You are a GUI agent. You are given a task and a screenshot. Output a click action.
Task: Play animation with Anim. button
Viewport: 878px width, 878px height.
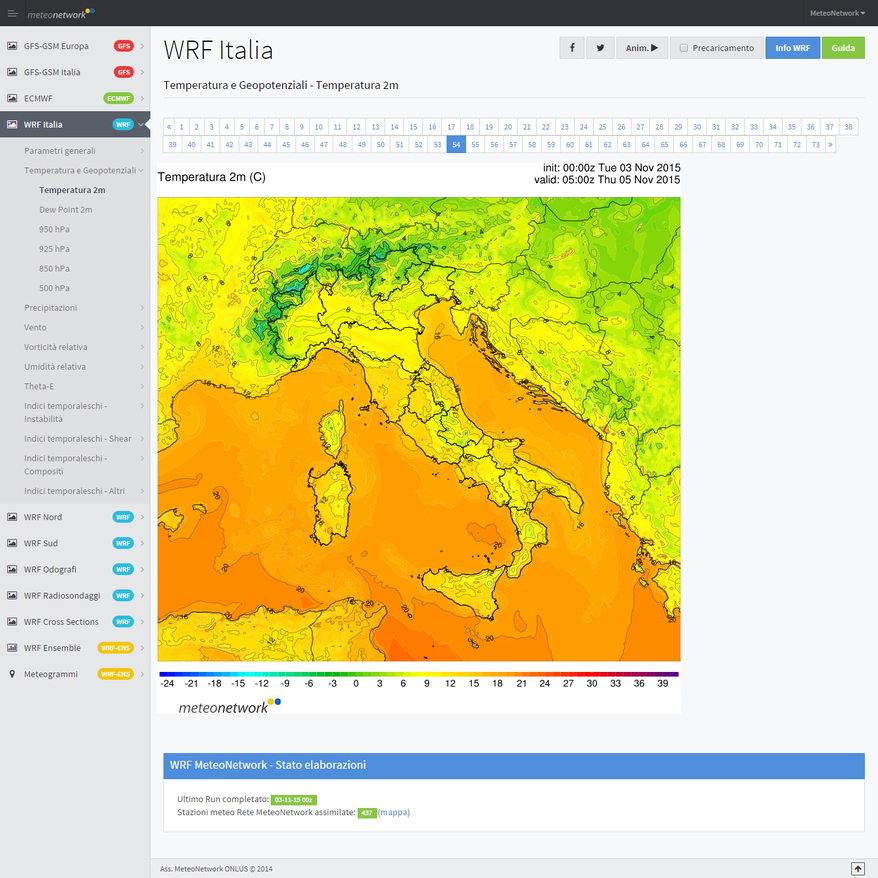pos(642,48)
